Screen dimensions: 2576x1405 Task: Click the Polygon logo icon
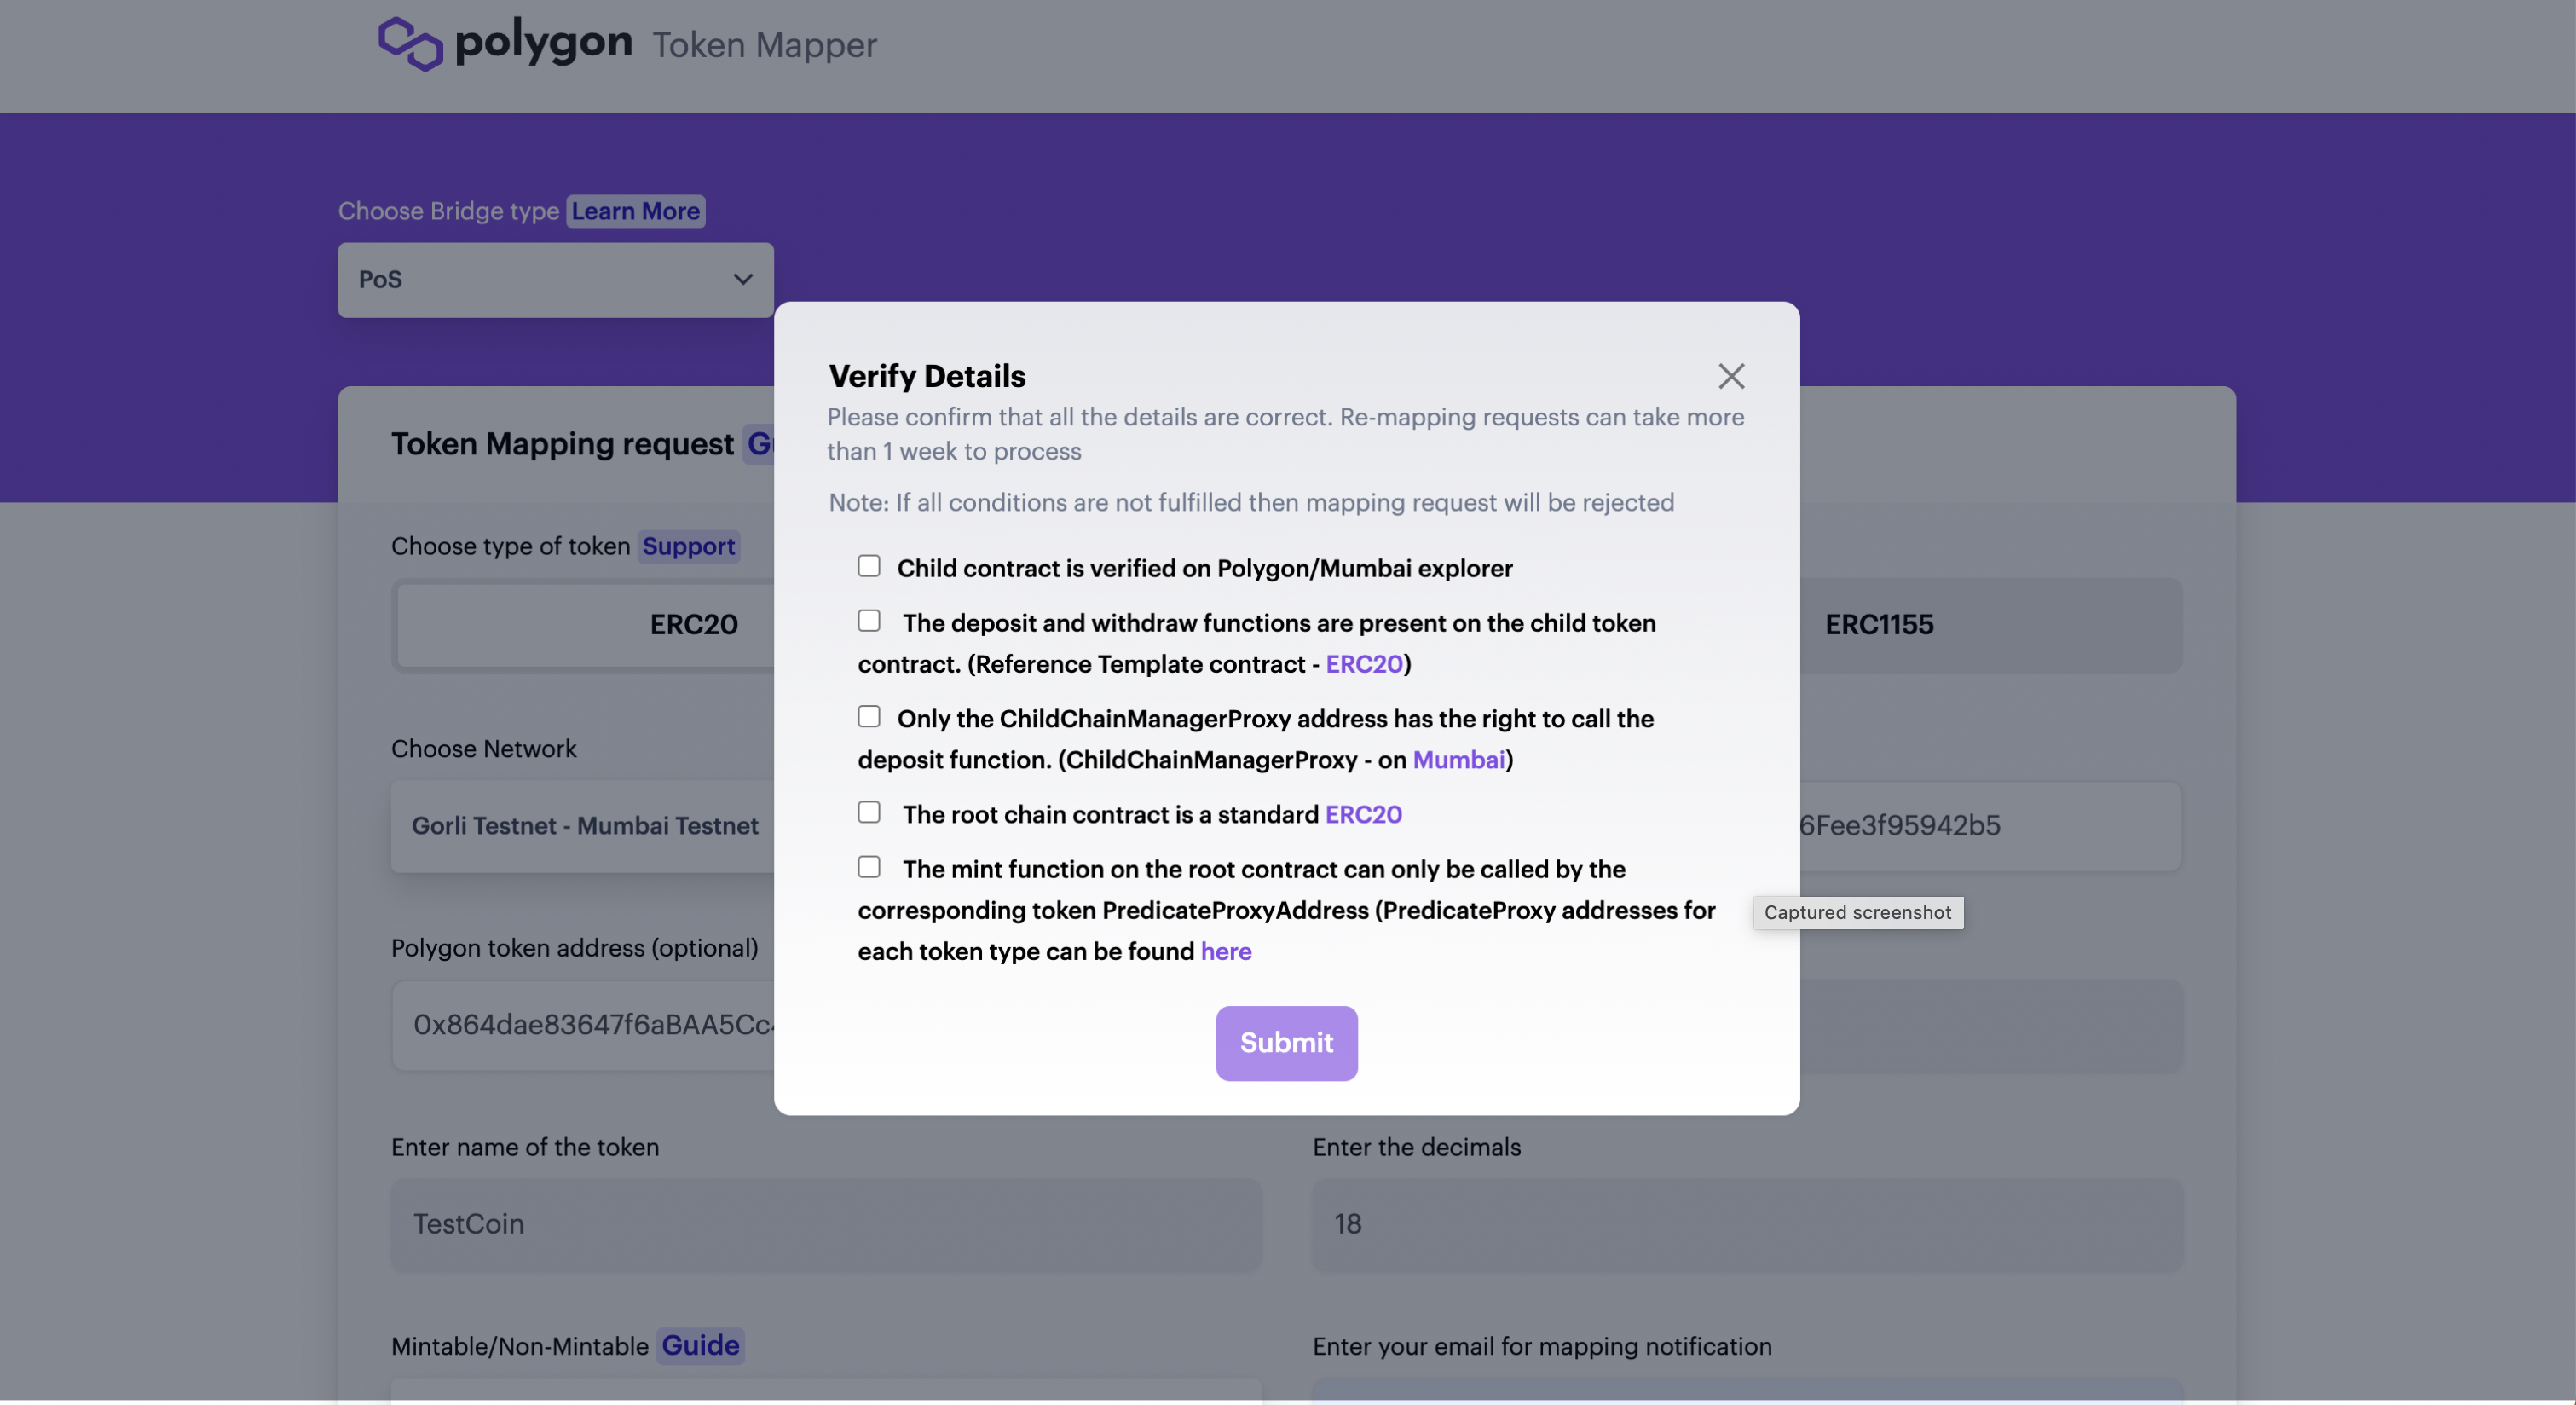click(410, 44)
